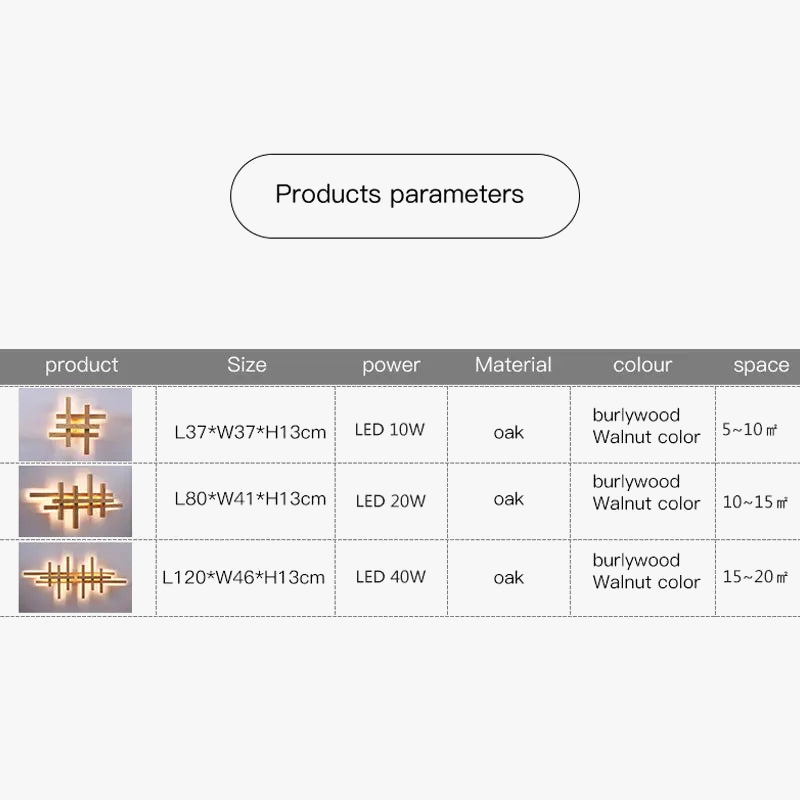The image size is (800, 800).
Task: Click the colour column header
Action: [x=642, y=365]
